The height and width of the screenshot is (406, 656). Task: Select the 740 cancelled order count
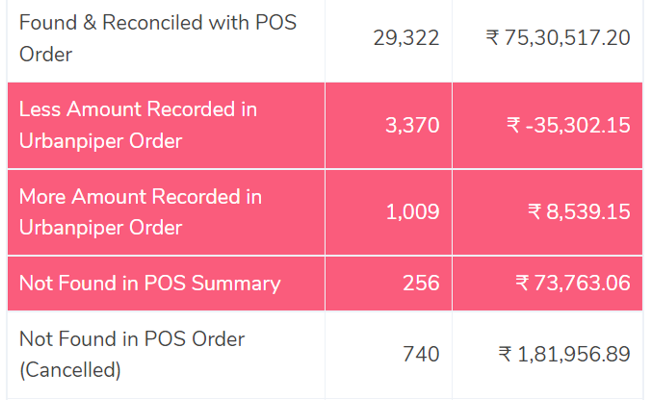tap(421, 354)
